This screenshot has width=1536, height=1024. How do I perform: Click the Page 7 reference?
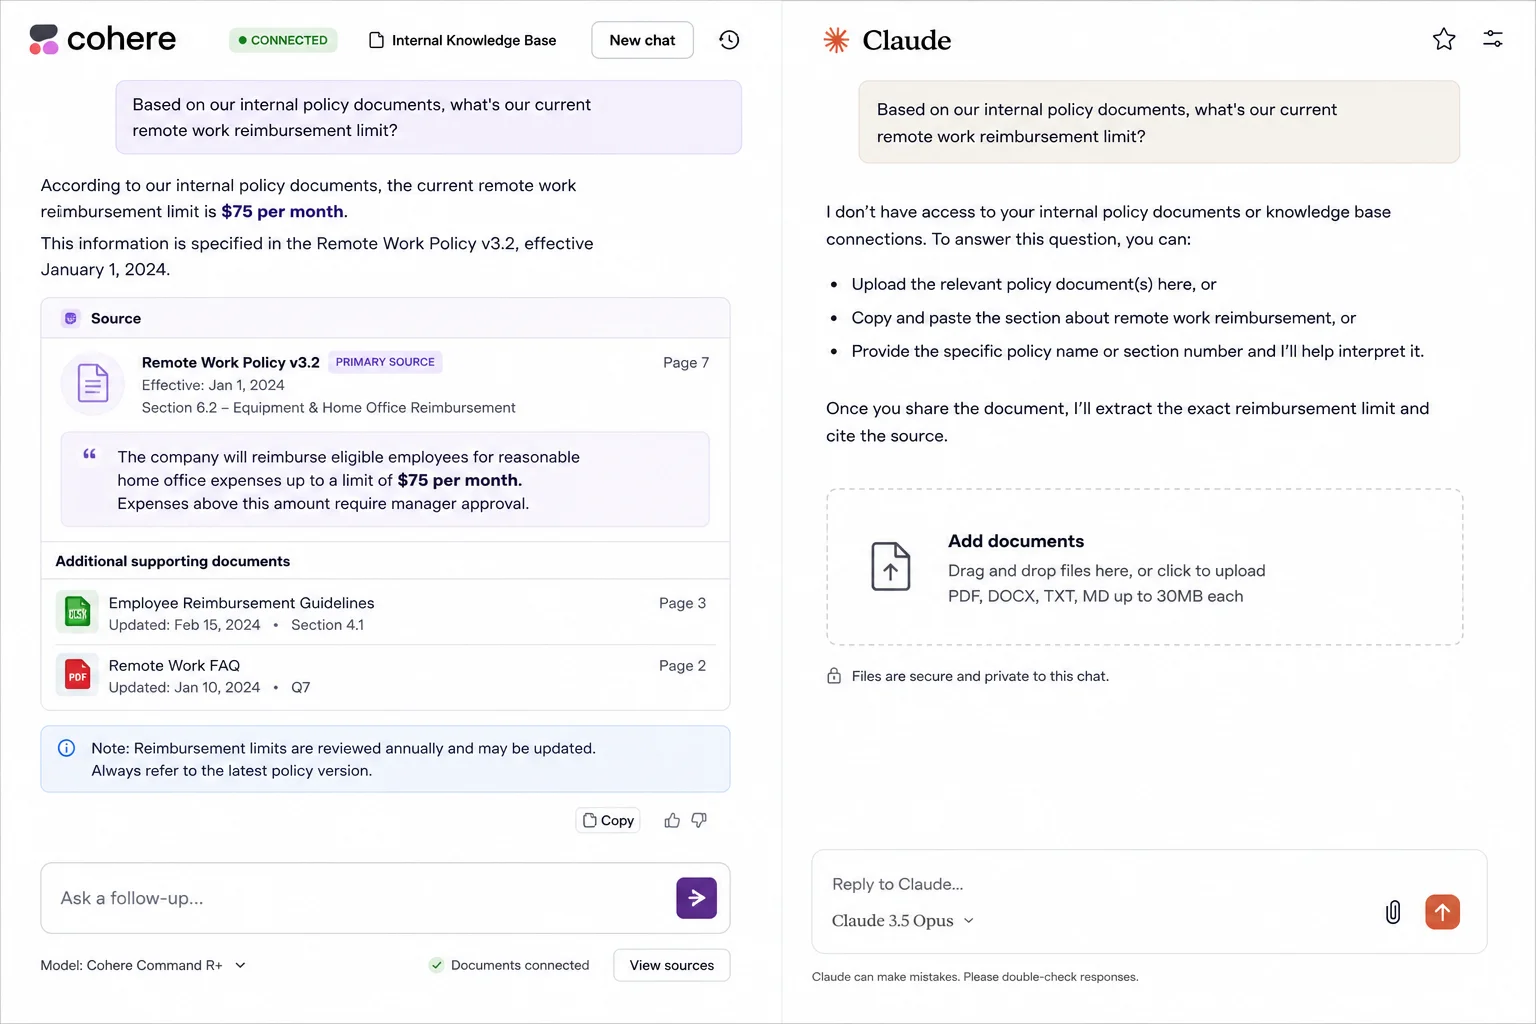coord(686,362)
